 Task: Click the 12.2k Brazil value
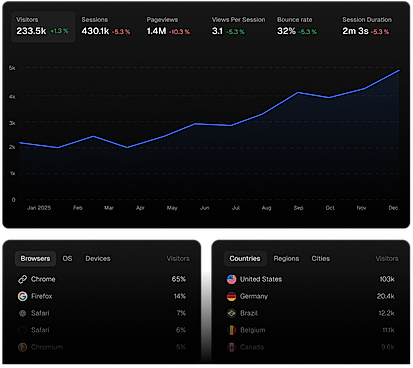click(x=386, y=313)
